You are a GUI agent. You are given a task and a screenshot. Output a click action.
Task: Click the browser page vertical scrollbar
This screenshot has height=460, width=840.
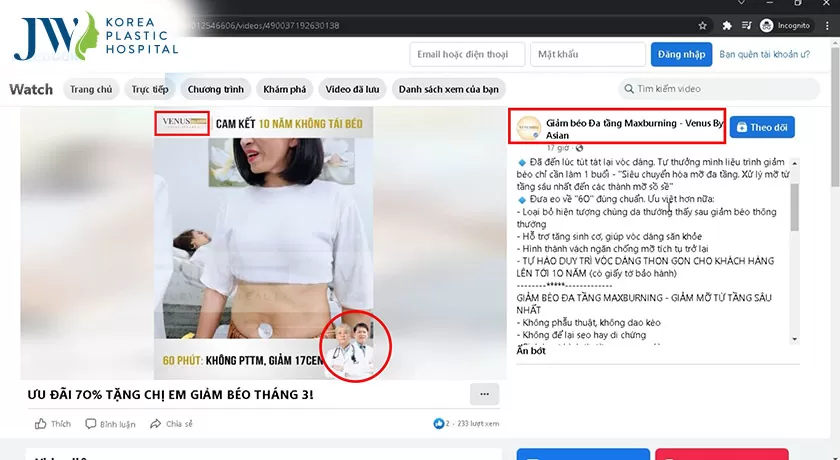point(835,115)
